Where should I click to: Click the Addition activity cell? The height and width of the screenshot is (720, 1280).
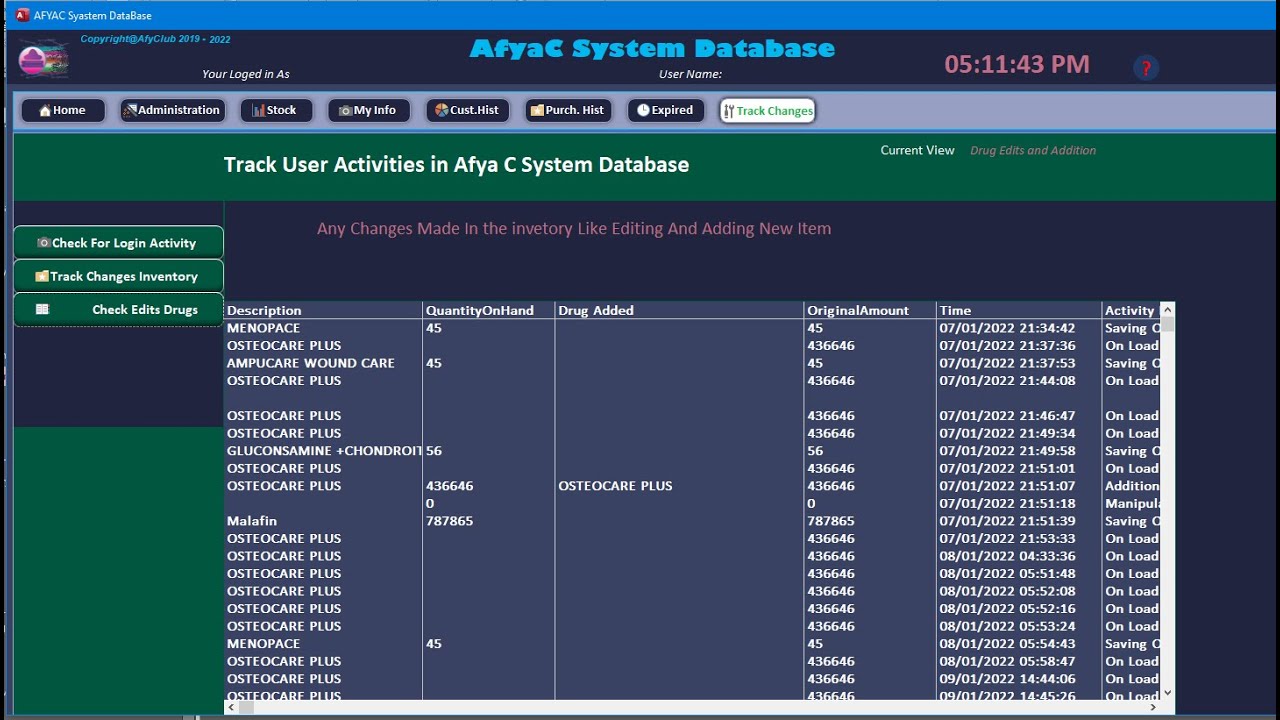1131,486
